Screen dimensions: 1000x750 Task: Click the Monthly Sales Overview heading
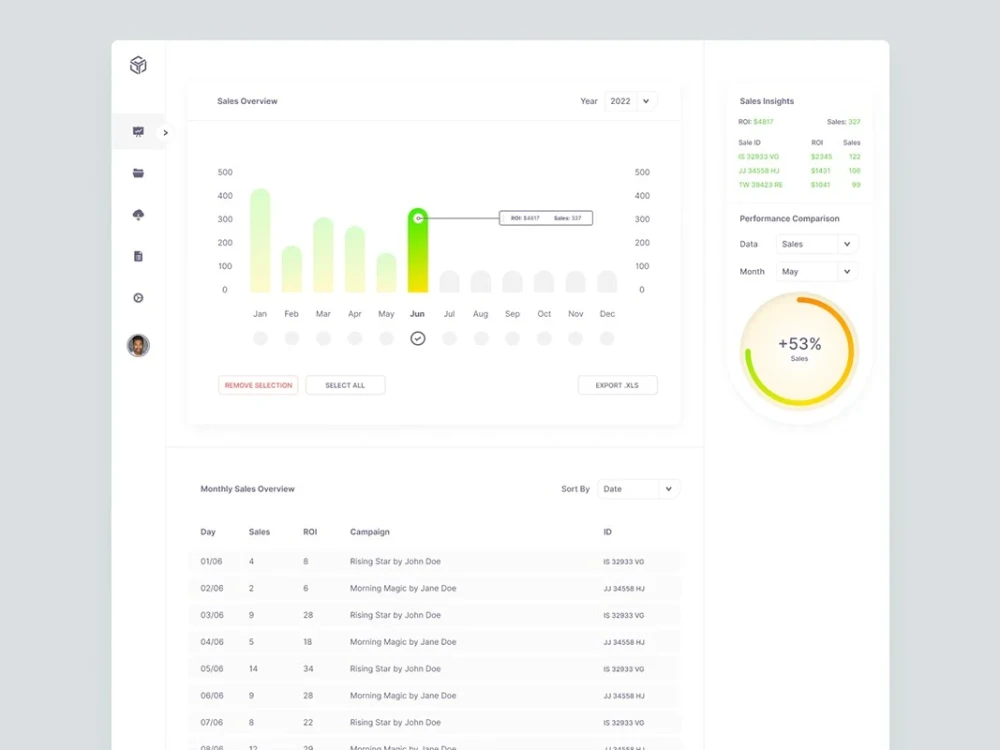point(247,489)
